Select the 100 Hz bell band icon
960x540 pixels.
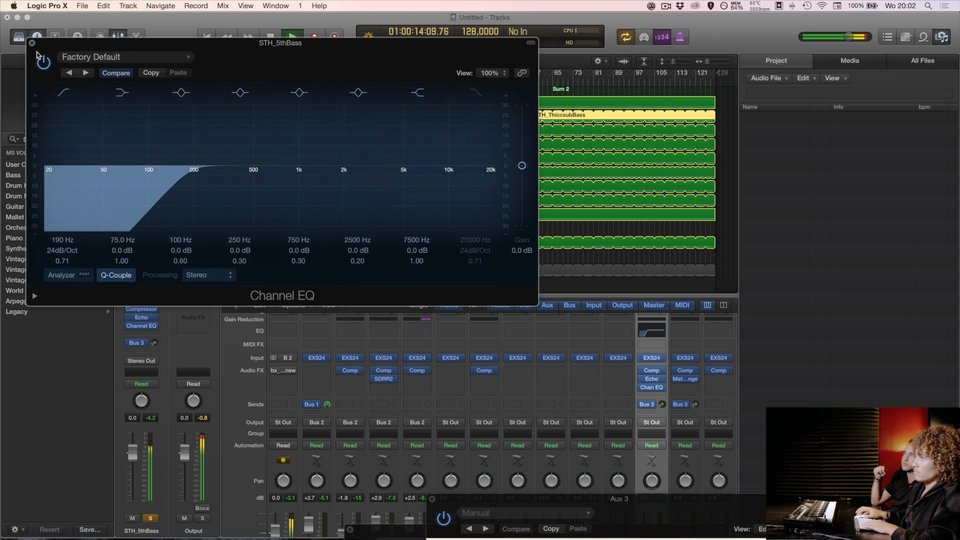click(181, 92)
